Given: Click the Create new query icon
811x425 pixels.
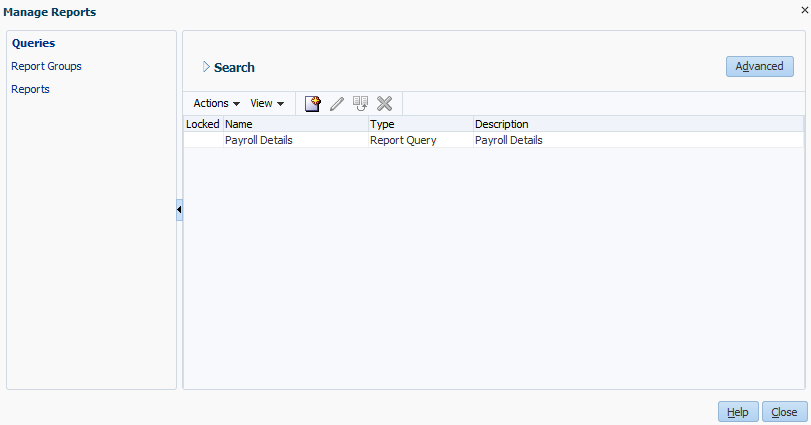Looking at the screenshot, I should point(312,103).
